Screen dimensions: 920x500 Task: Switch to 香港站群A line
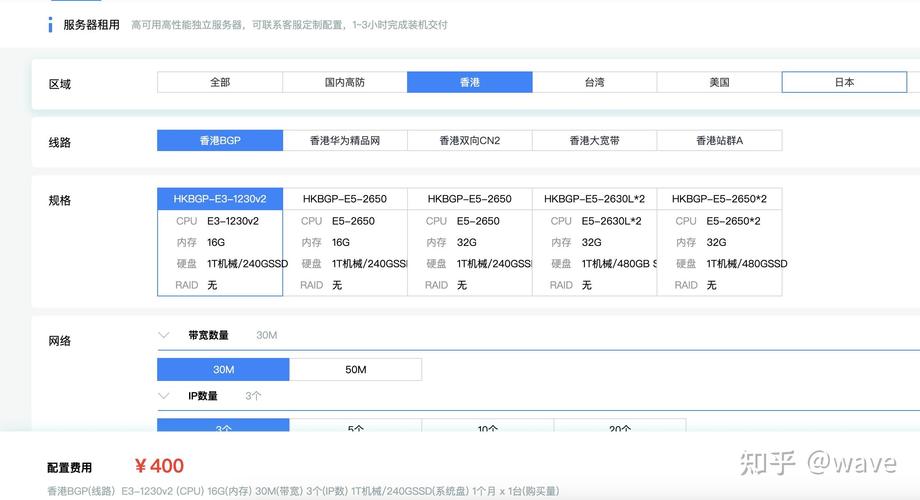pyautogui.click(x=719, y=140)
